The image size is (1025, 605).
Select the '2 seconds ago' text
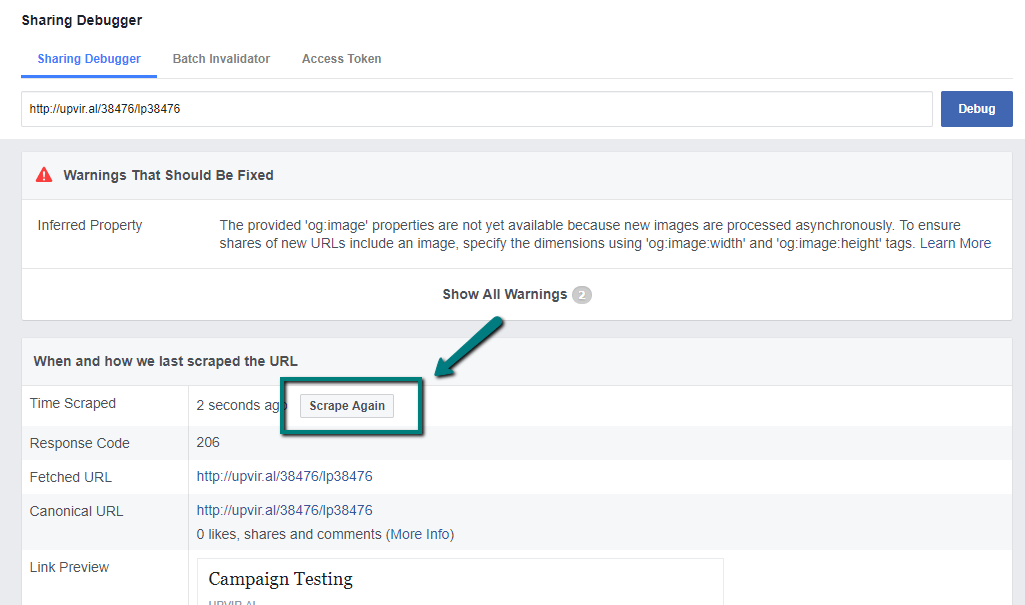click(x=241, y=406)
